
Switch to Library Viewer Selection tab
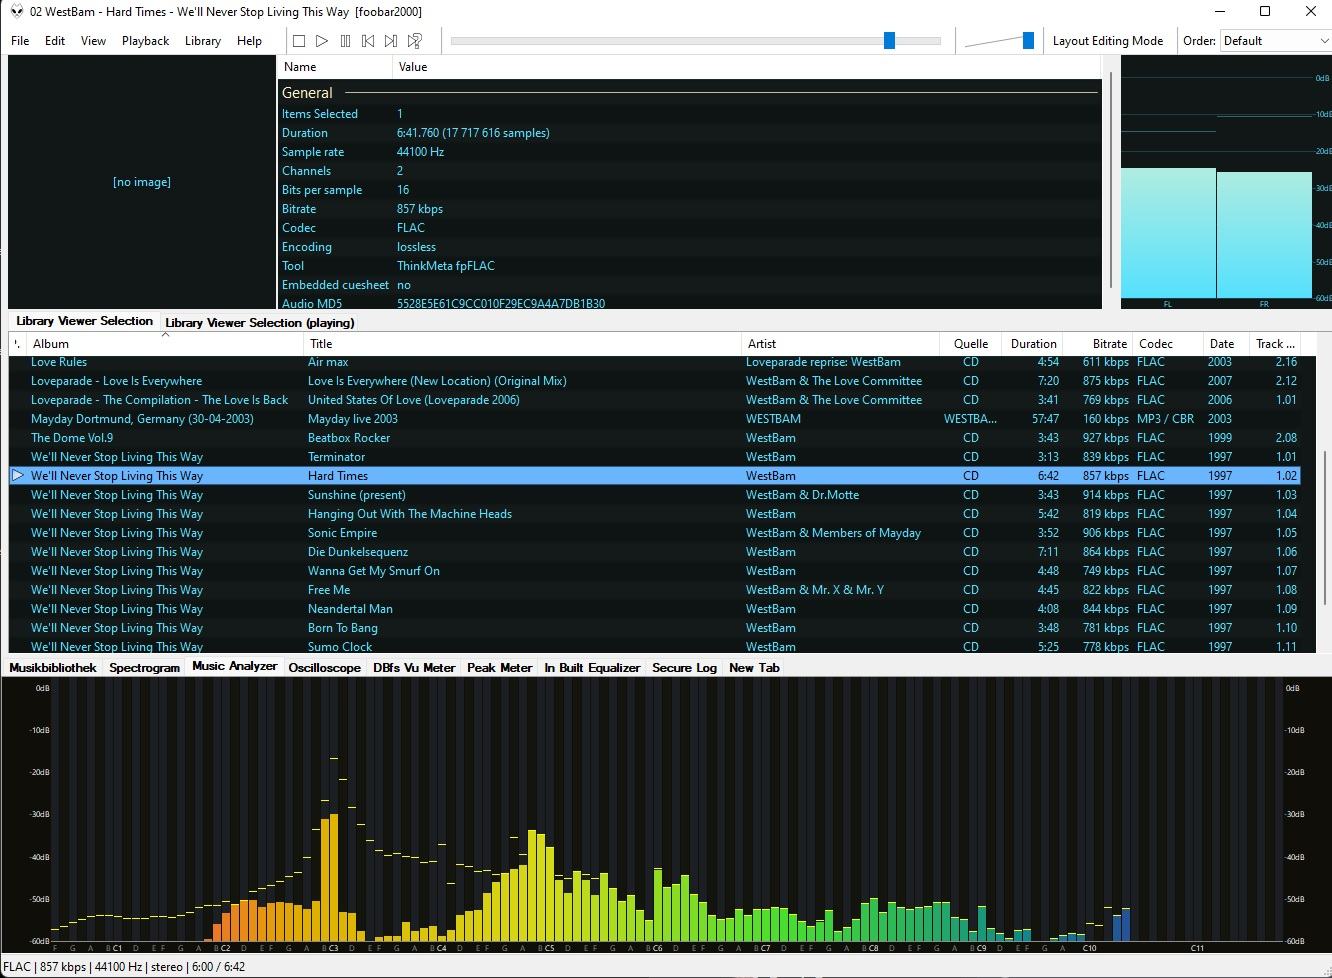[84, 321]
